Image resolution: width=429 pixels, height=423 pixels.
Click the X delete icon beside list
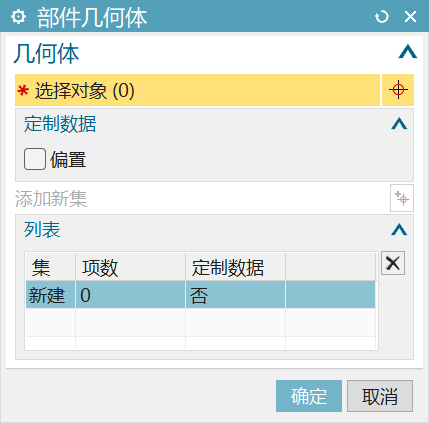point(393,263)
